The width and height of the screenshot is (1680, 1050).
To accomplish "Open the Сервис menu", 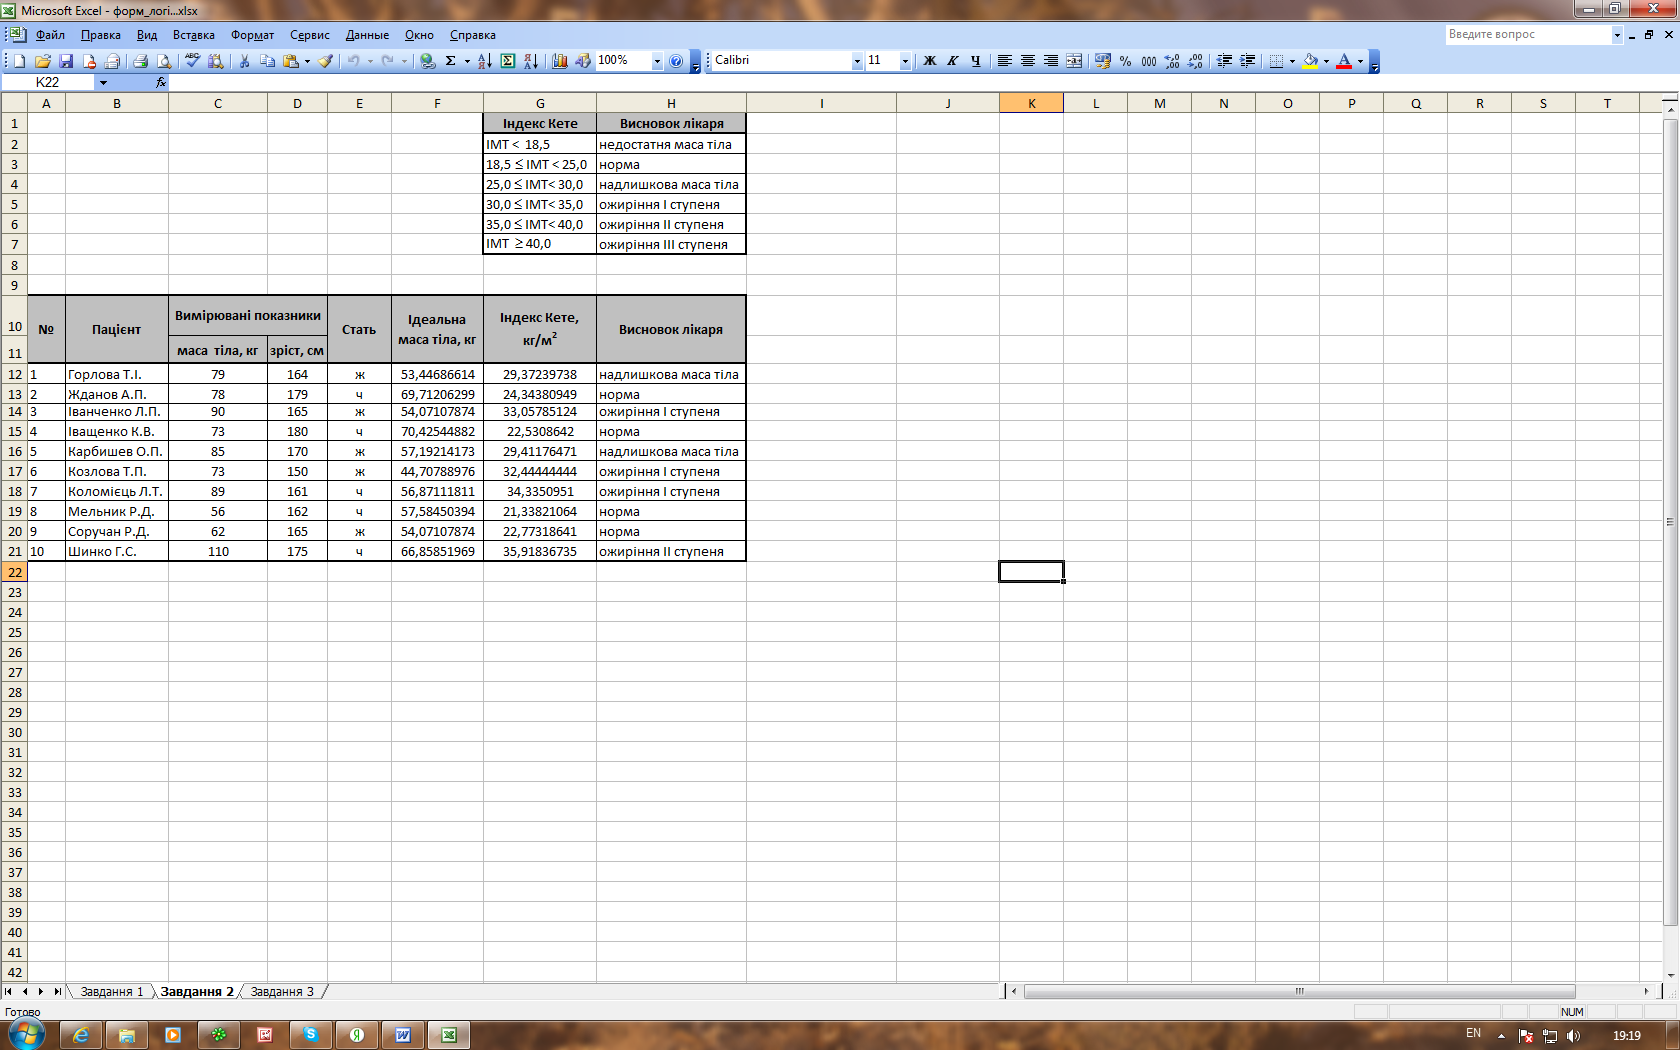I will 310,35.
